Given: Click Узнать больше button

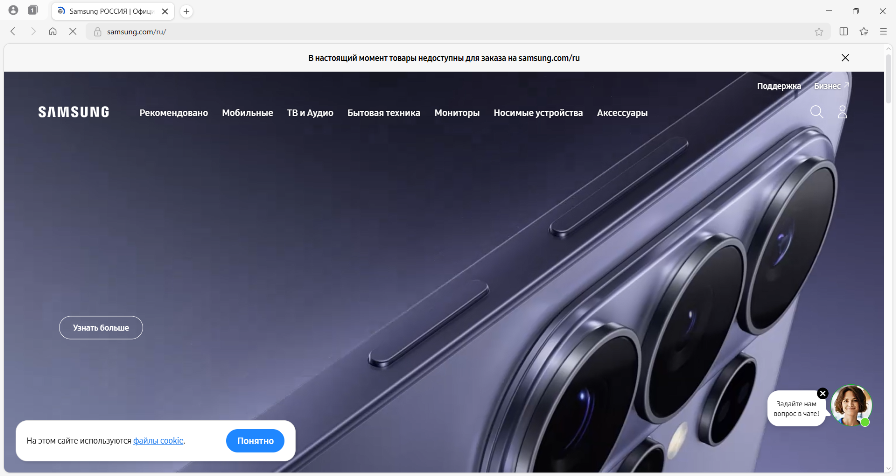Looking at the screenshot, I should [101, 328].
